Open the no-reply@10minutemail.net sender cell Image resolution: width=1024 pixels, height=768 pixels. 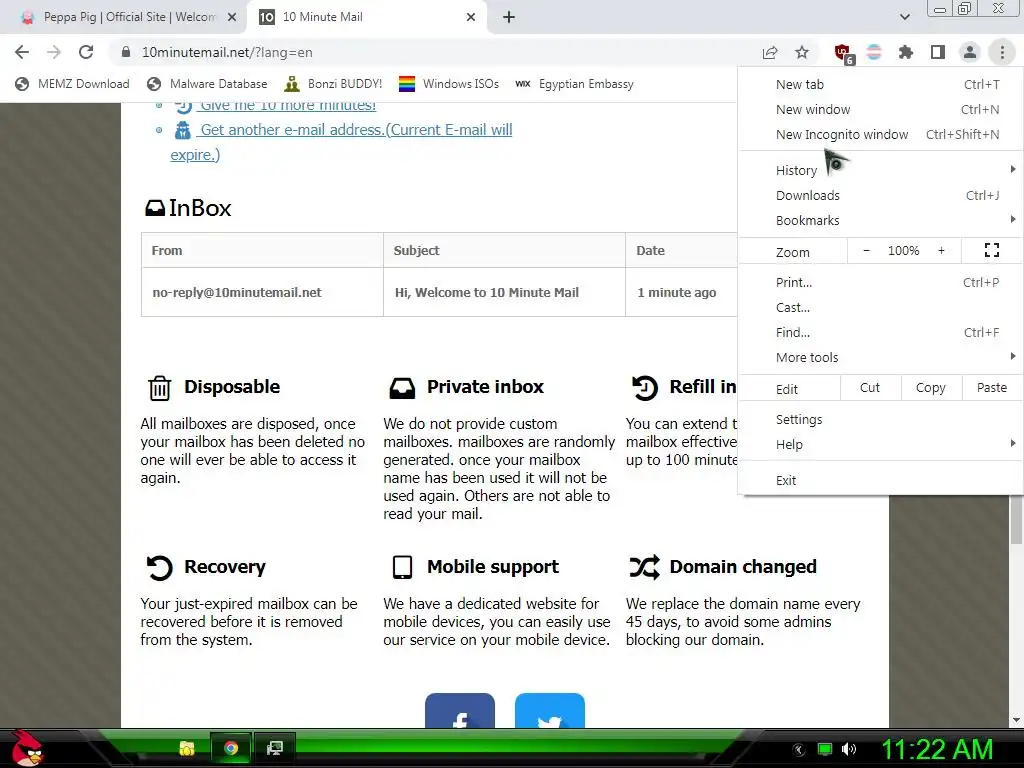(262, 293)
